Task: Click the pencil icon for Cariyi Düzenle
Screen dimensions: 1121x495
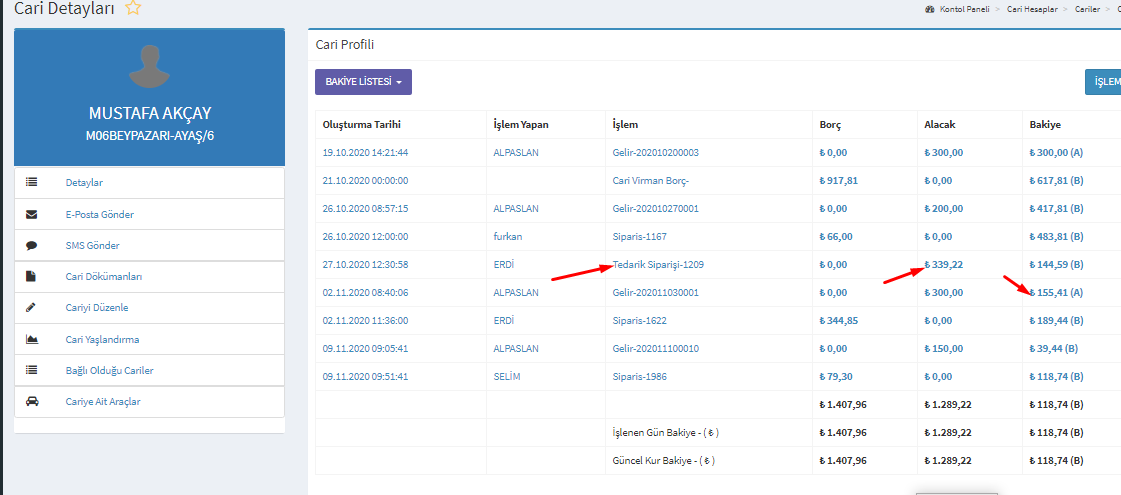Action: coord(31,307)
